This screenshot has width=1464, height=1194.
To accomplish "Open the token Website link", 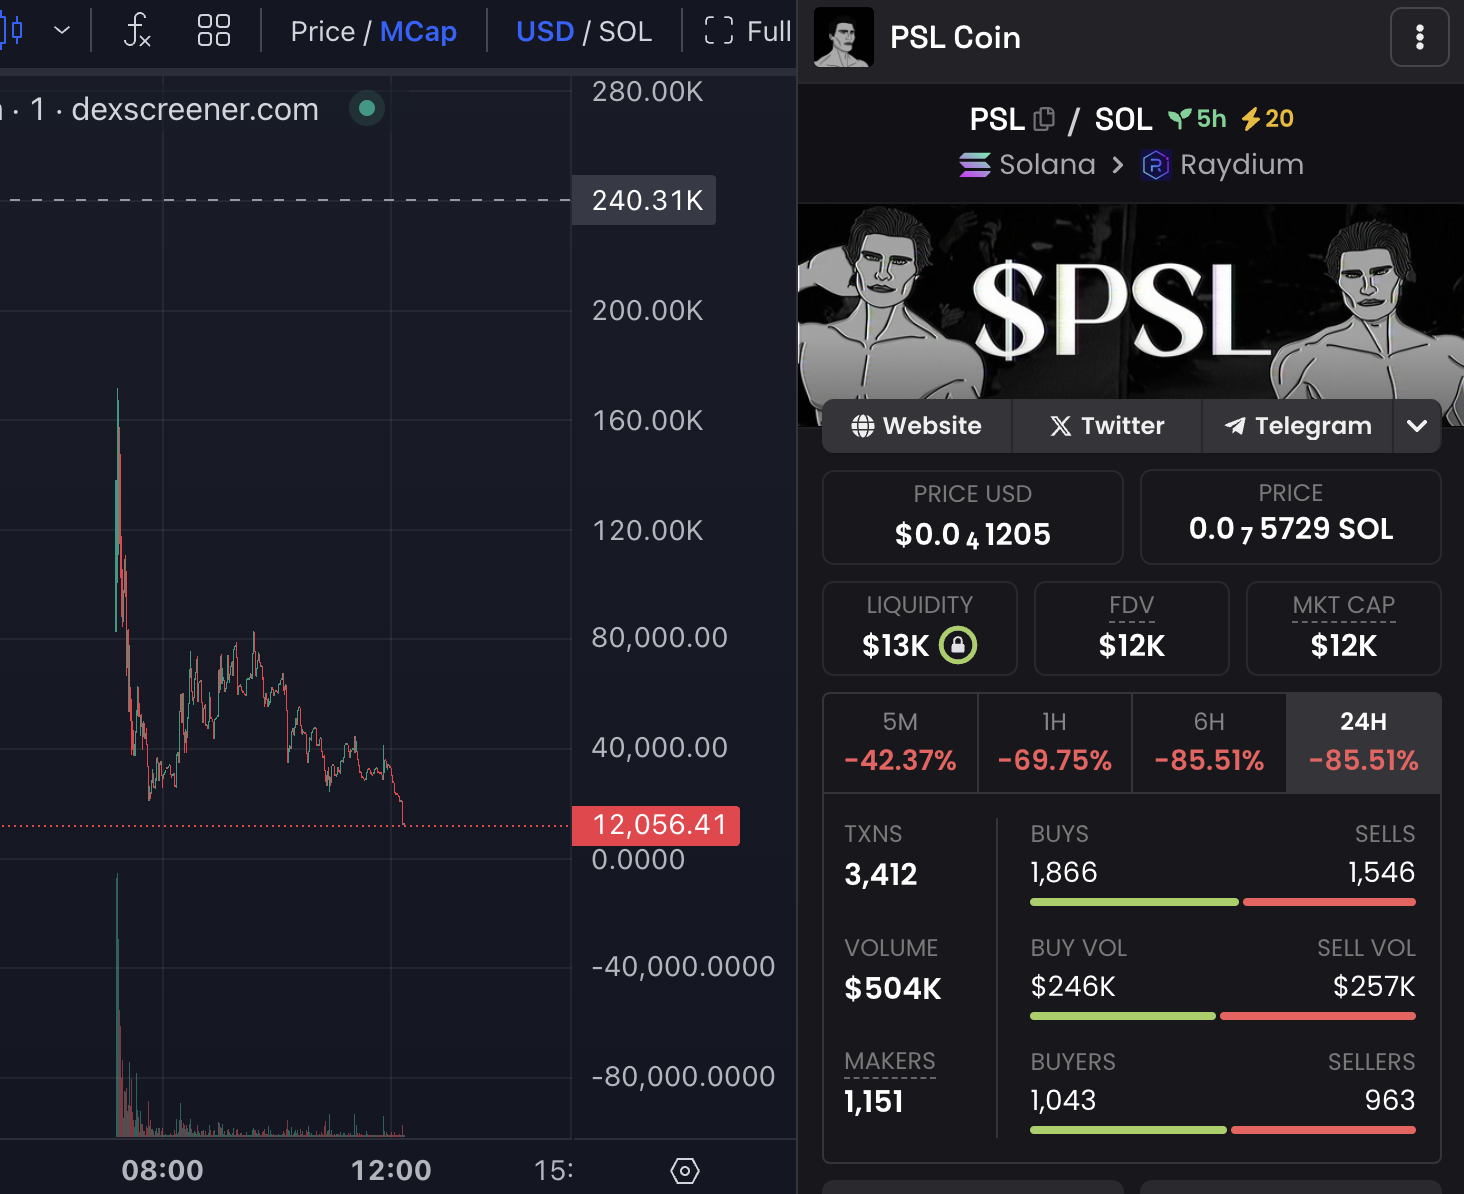I will click(x=916, y=426).
